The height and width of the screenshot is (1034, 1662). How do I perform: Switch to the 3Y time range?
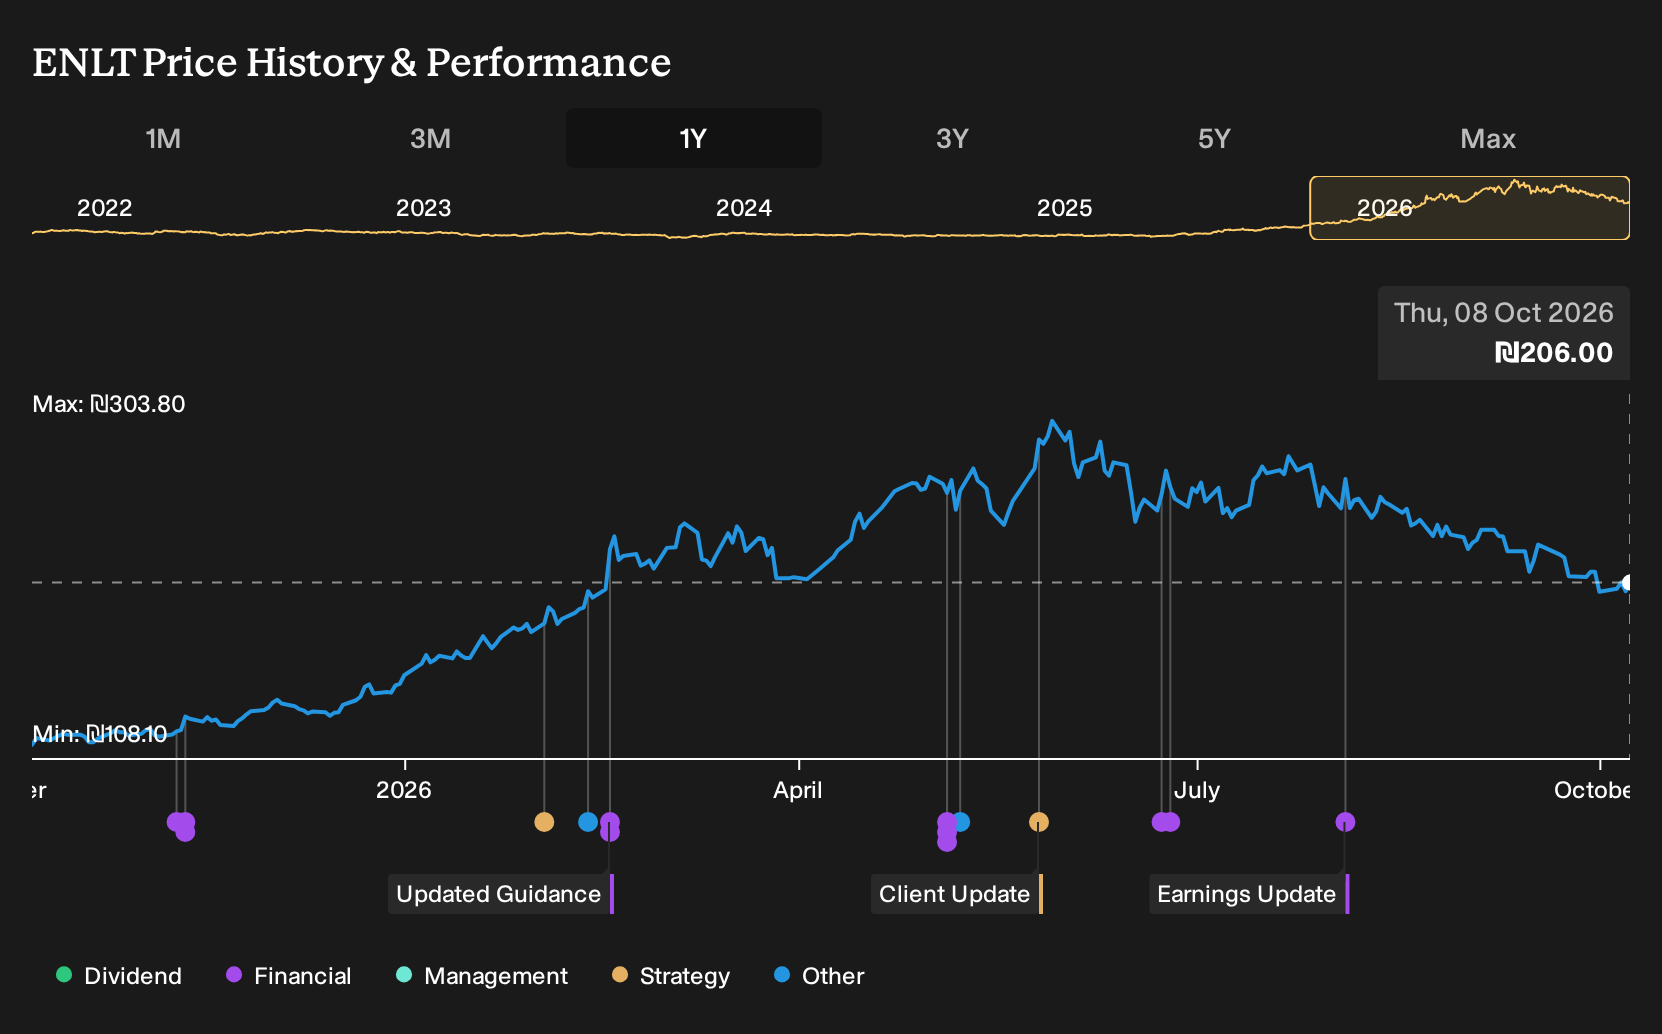click(x=952, y=138)
